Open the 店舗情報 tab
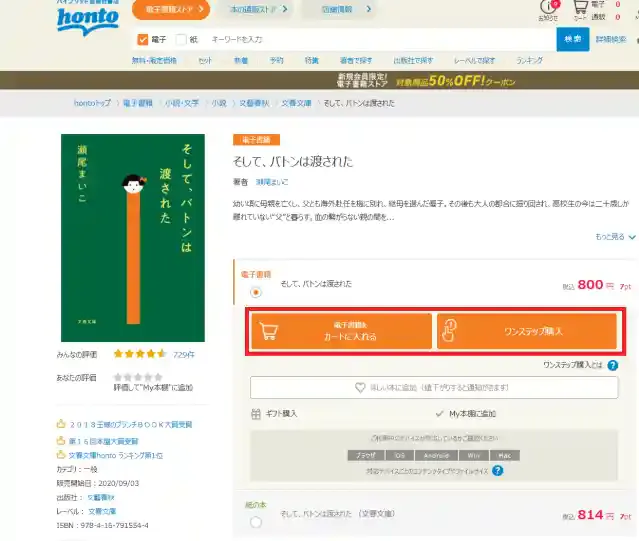The image size is (639, 541). [339, 9]
